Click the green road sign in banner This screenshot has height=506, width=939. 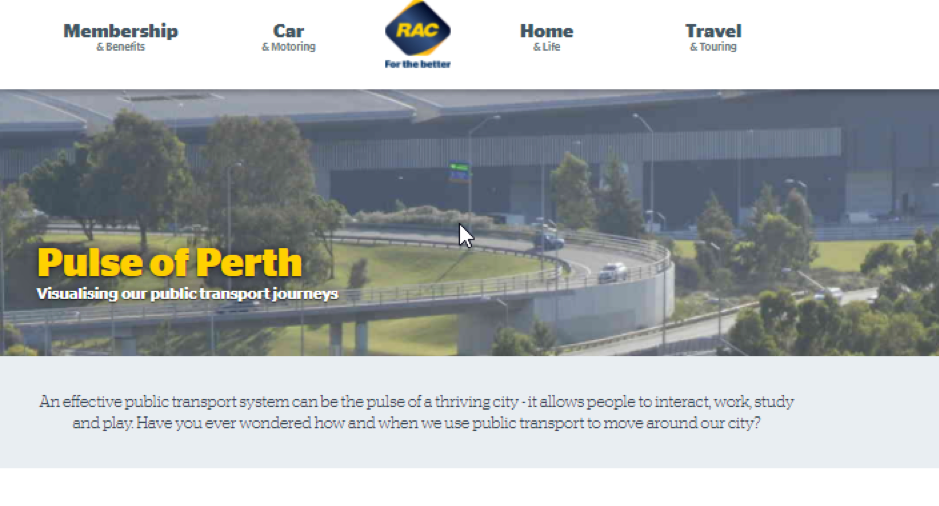tap(459, 167)
